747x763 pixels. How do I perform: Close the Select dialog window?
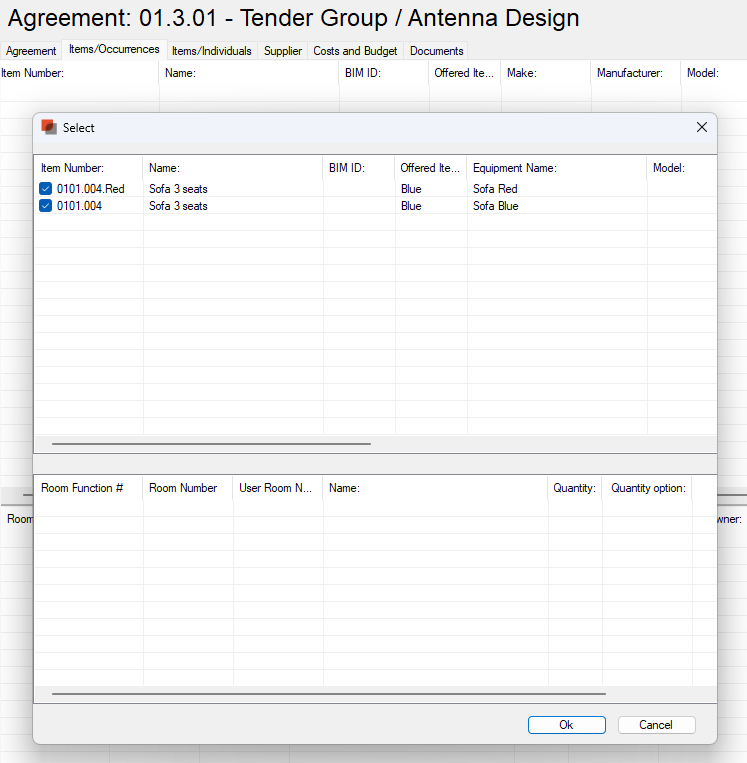point(701,127)
